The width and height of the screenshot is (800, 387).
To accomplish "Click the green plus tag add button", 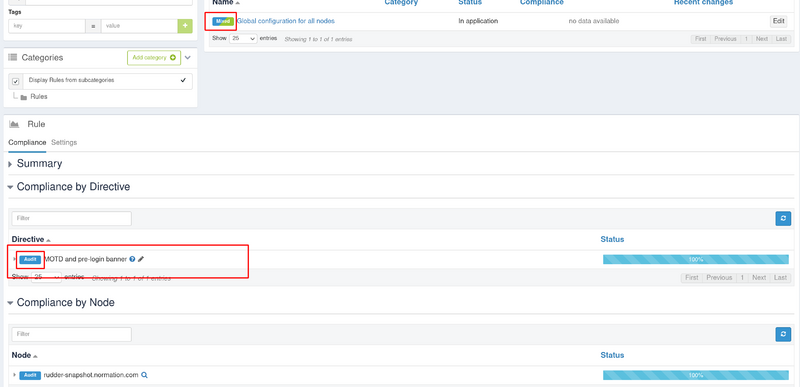I will click(x=185, y=26).
